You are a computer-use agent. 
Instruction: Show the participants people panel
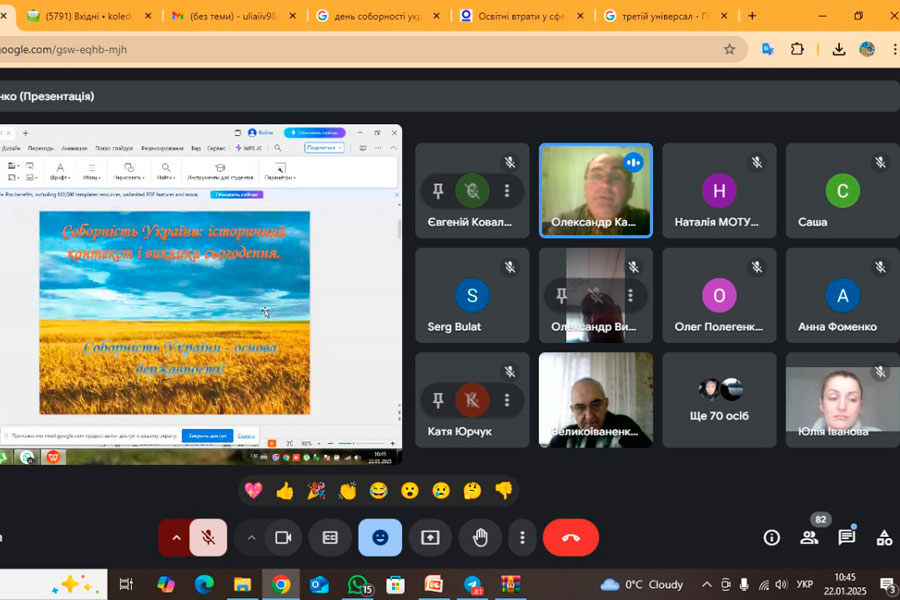[809, 537]
